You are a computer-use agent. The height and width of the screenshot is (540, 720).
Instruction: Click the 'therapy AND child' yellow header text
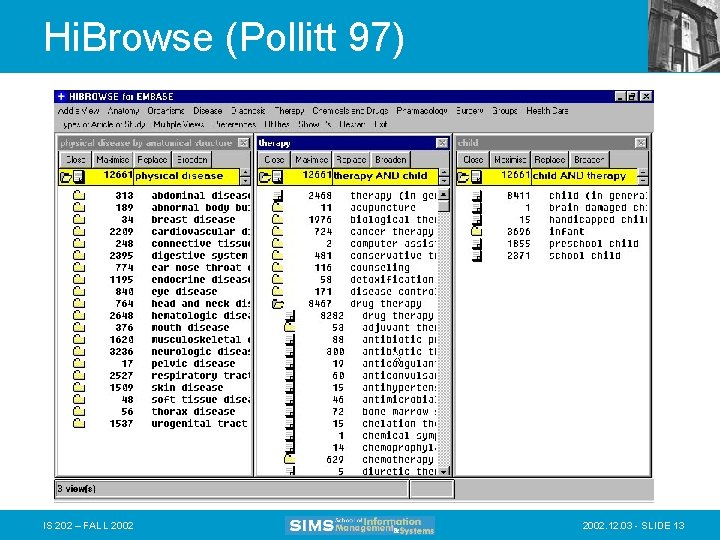380,176
